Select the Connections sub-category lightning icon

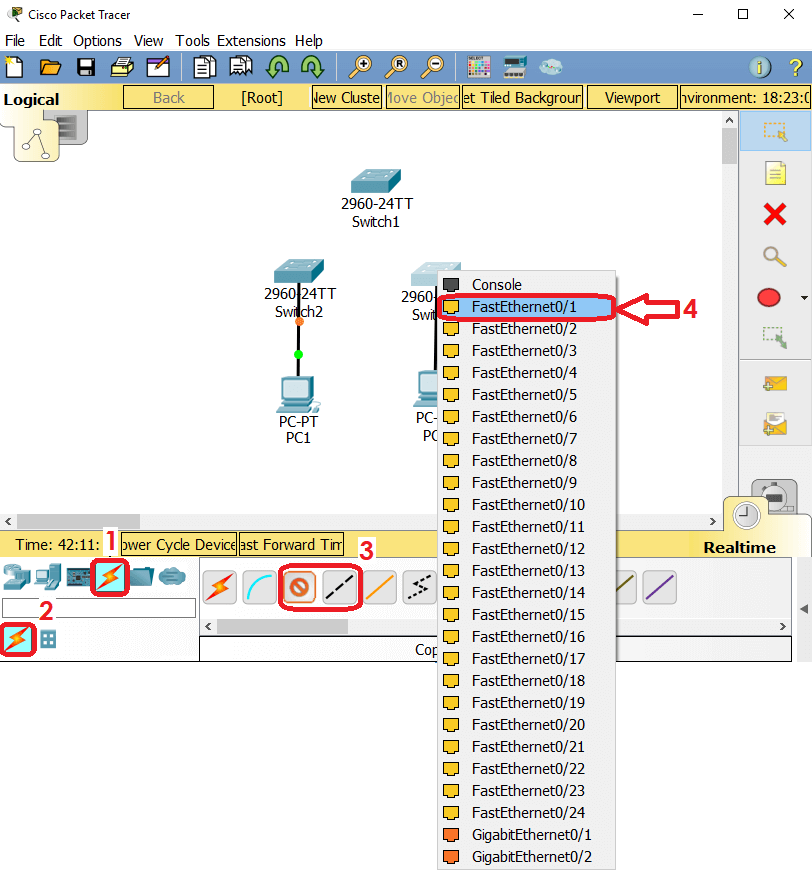(18, 640)
